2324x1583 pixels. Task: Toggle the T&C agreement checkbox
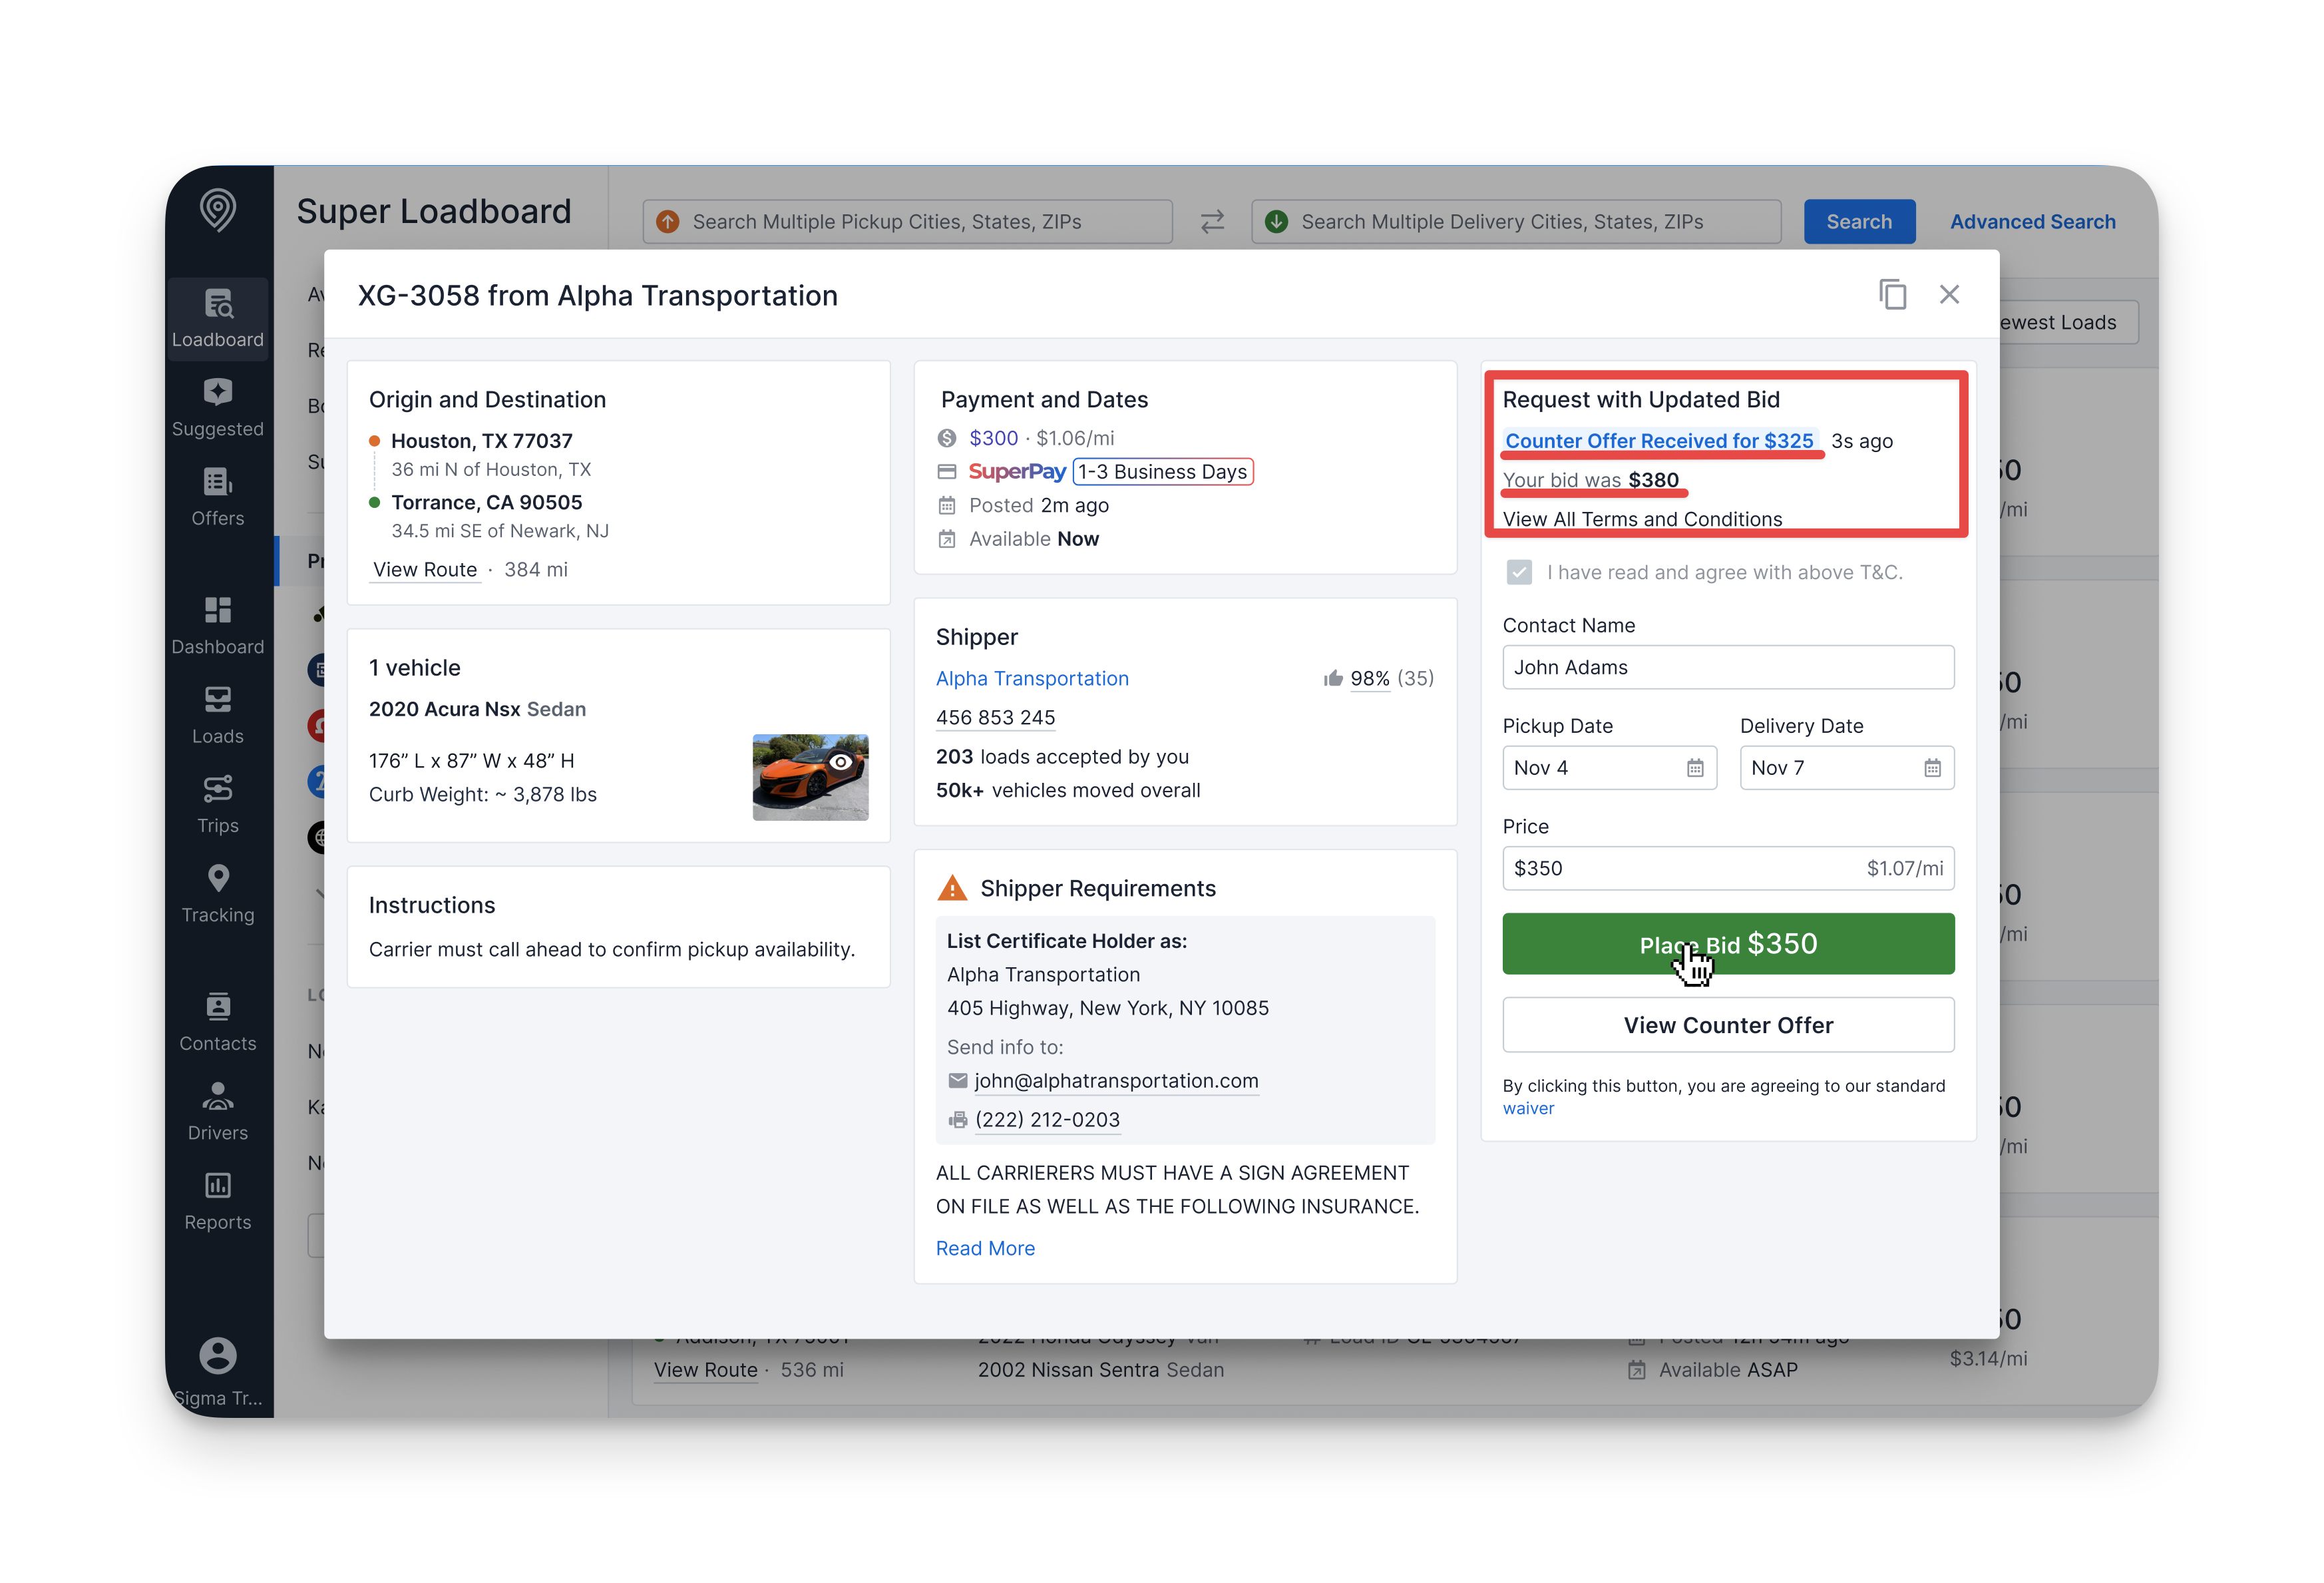click(x=1519, y=572)
